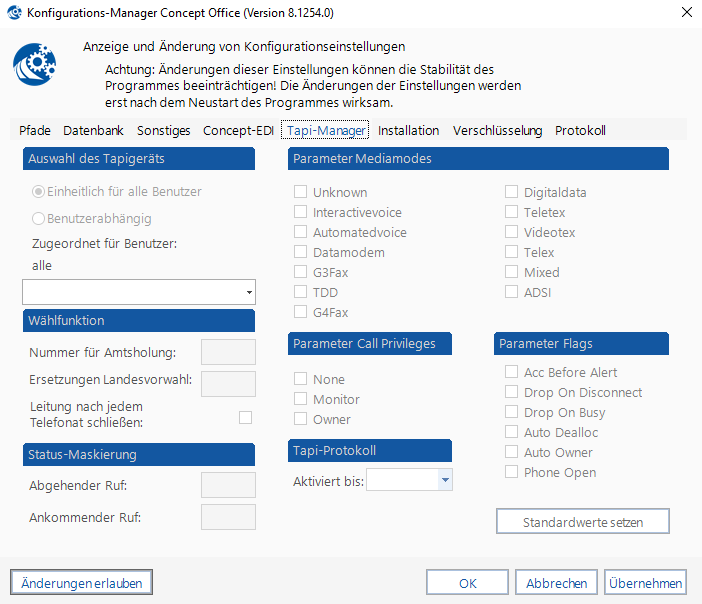Close the Konfigurations-Manager window
702x604 pixels.
pyautogui.click(x=685, y=13)
